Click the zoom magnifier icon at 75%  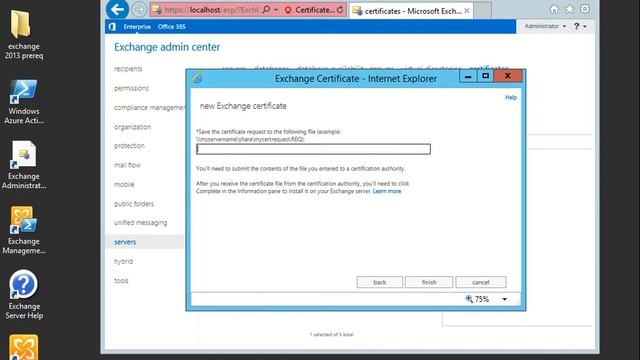(x=469, y=299)
